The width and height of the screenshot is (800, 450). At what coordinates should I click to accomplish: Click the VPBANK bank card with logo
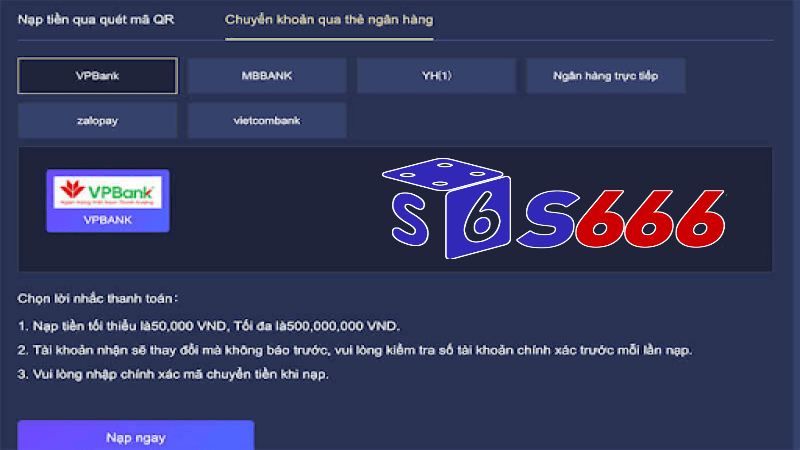[108, 201]
